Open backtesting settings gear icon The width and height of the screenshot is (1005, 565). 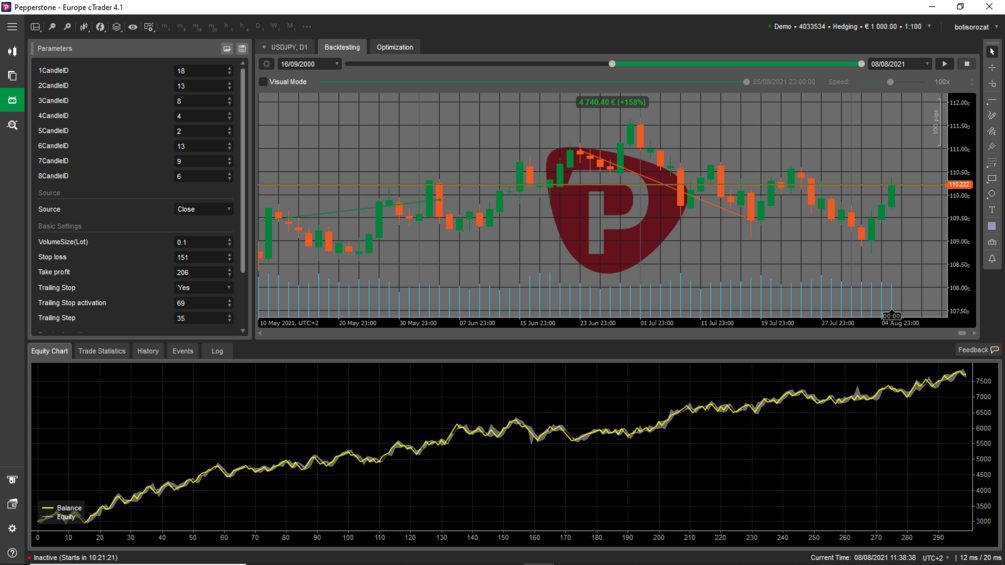267,64
